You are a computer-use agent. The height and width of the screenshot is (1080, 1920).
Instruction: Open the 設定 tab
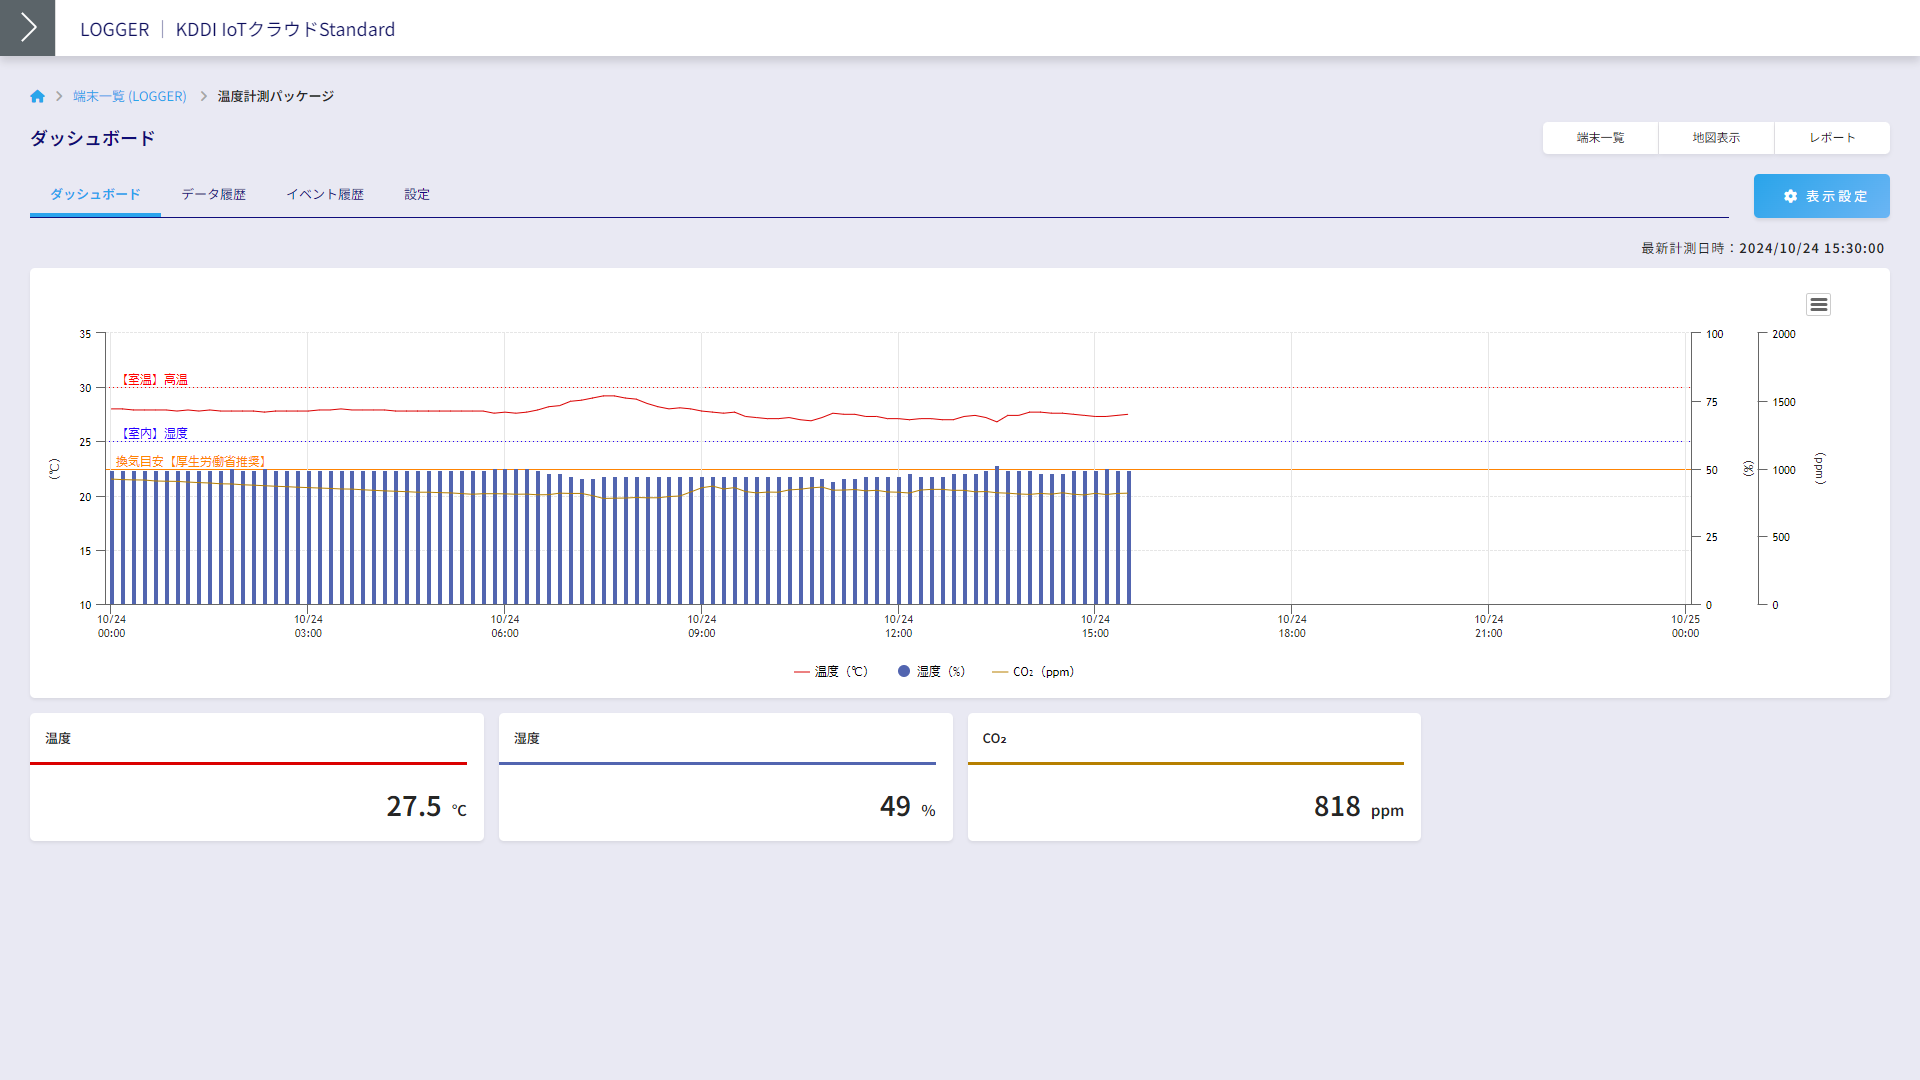click(x=417, y=194)
